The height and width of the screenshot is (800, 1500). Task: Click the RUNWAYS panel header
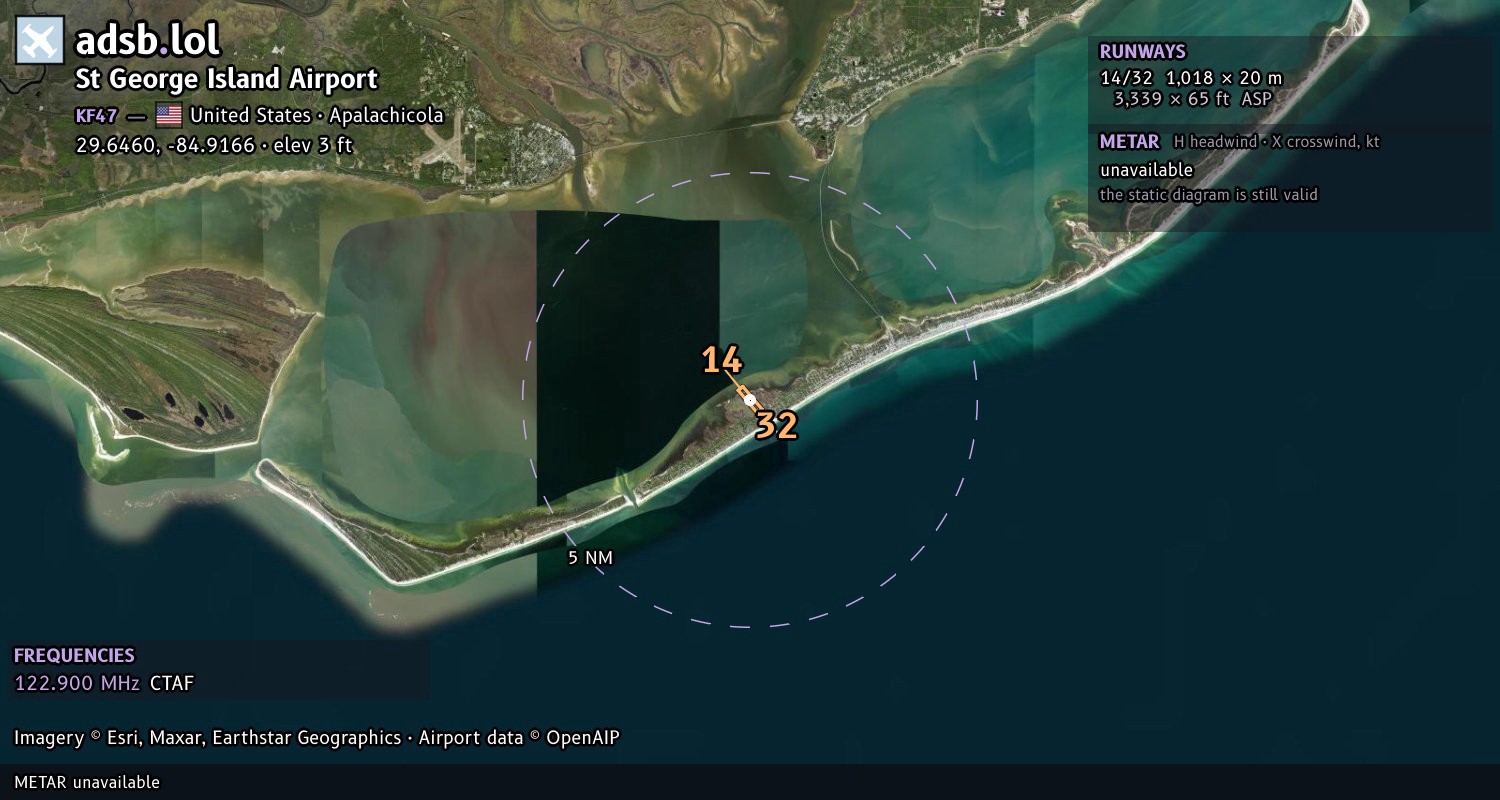click(1142, 52)
